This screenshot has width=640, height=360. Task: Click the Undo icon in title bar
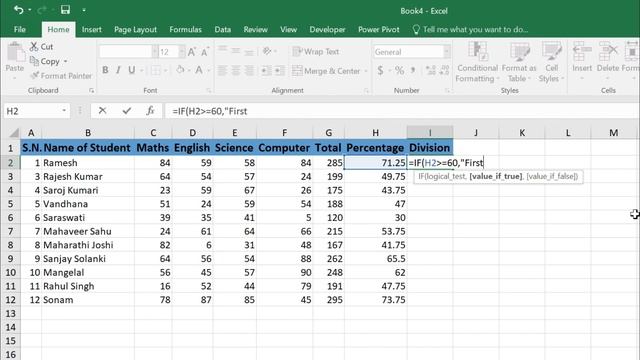(18, 10)
